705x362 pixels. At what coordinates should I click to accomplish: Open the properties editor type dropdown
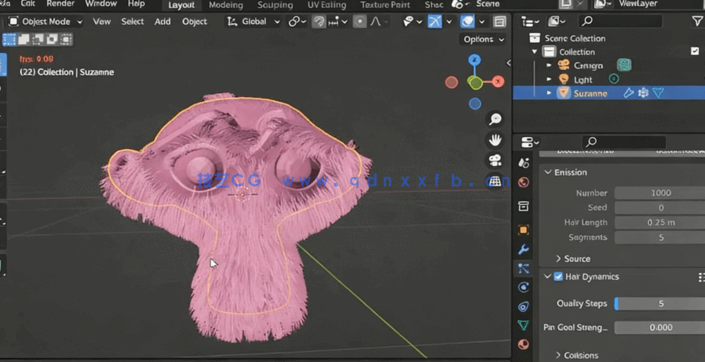pyautogui.click(x=530, y=143)
